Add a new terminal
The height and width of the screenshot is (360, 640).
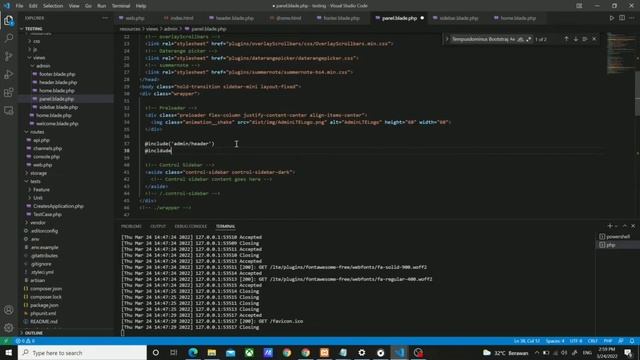(x=610, y=226)
